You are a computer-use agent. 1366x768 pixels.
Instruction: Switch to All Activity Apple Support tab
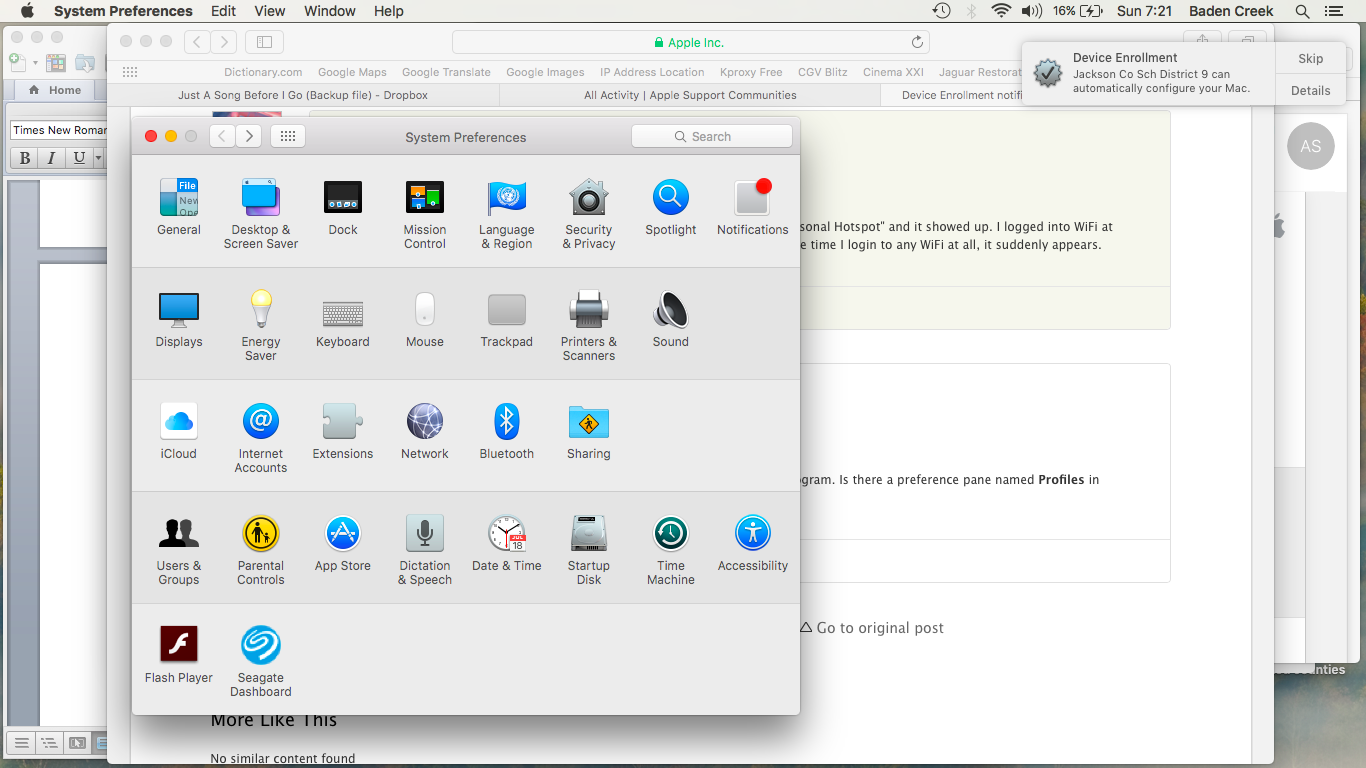point(690,95)
